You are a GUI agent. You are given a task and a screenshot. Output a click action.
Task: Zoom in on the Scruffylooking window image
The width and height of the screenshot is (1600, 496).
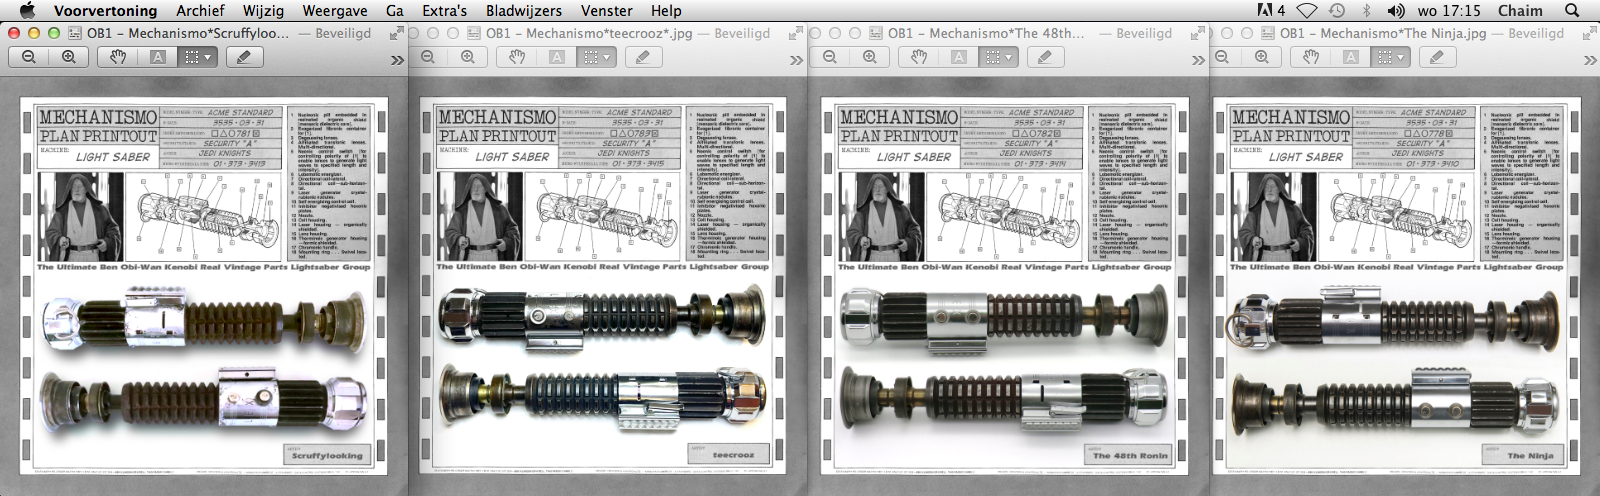(69, 57)
